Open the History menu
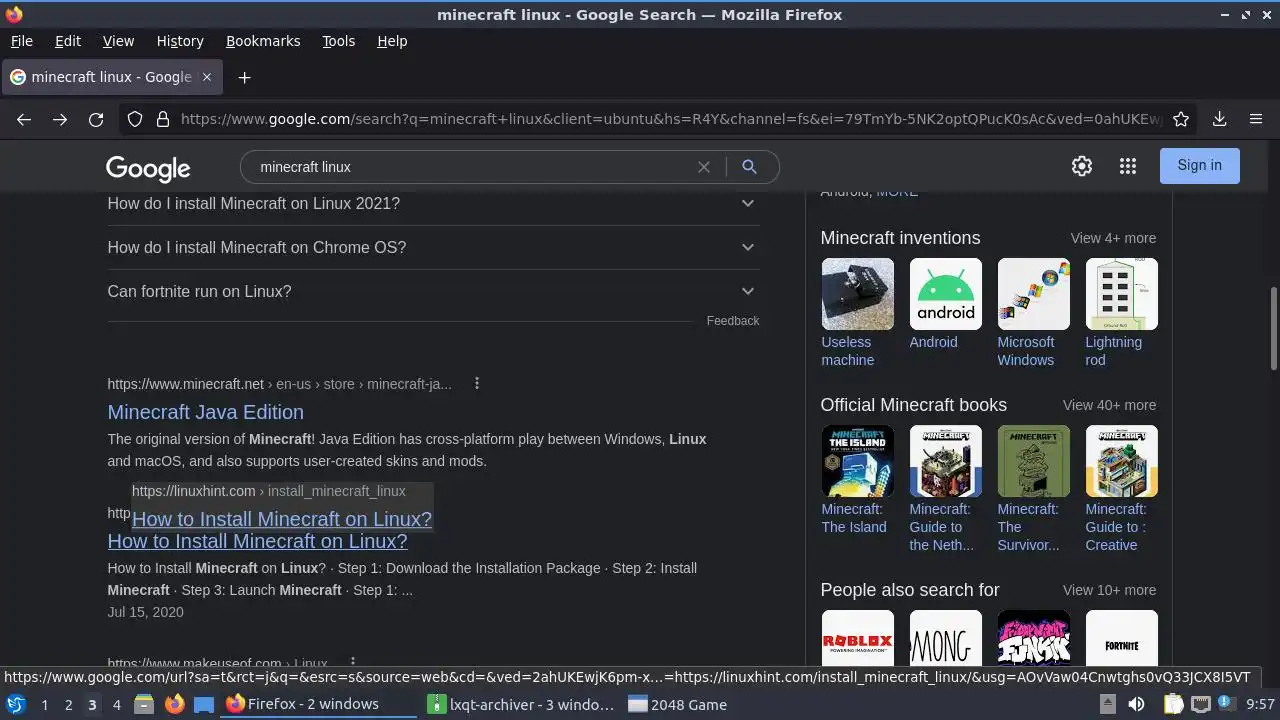 click(180, 41)
